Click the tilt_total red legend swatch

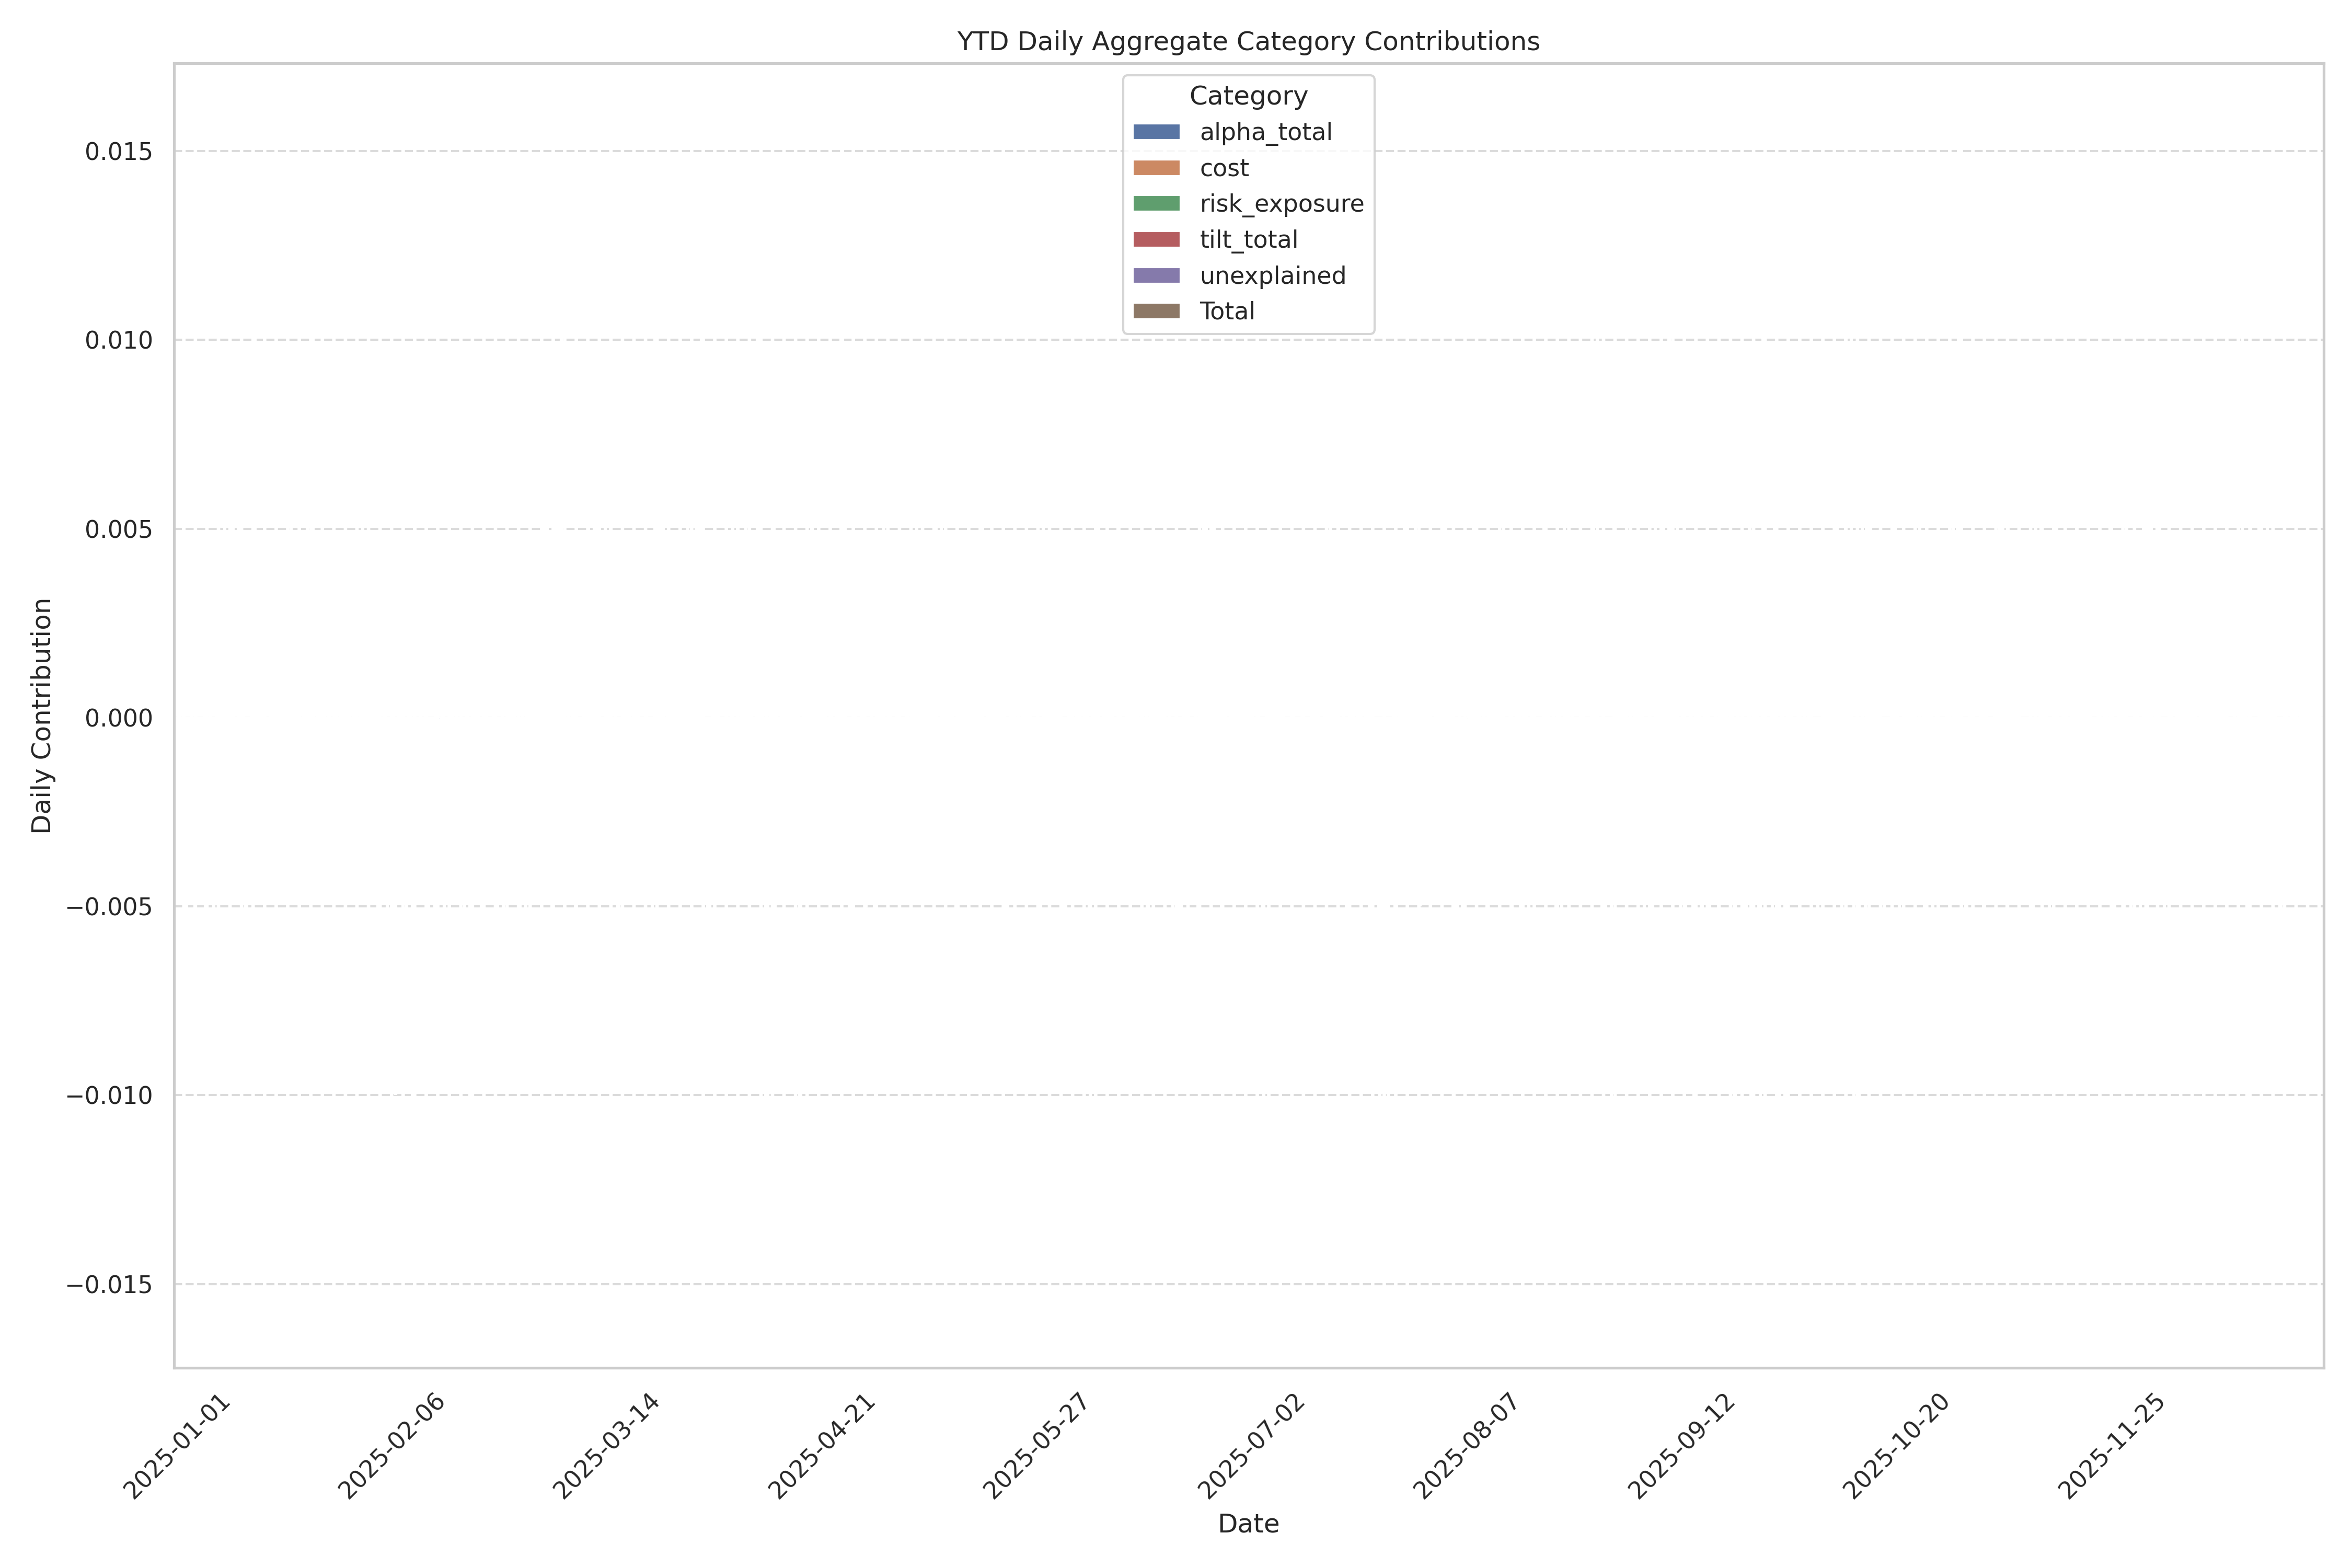[1156, 240]
